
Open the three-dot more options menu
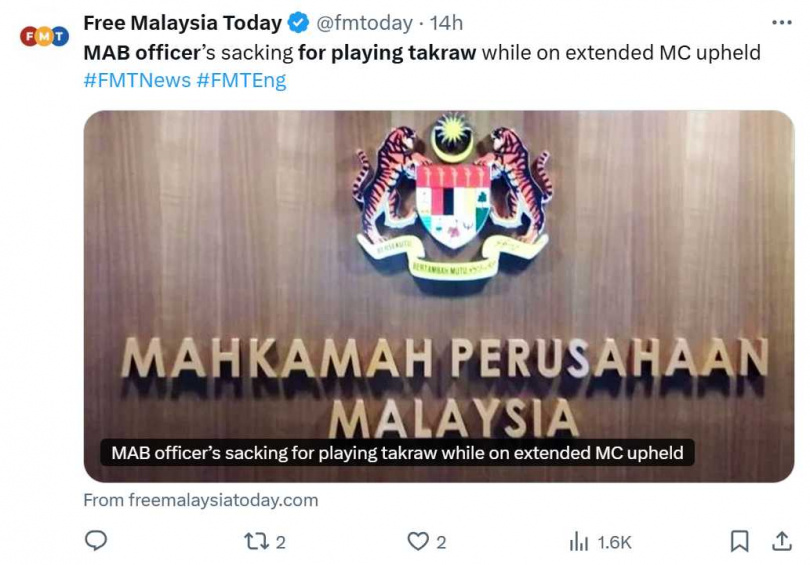coord(782,22)
